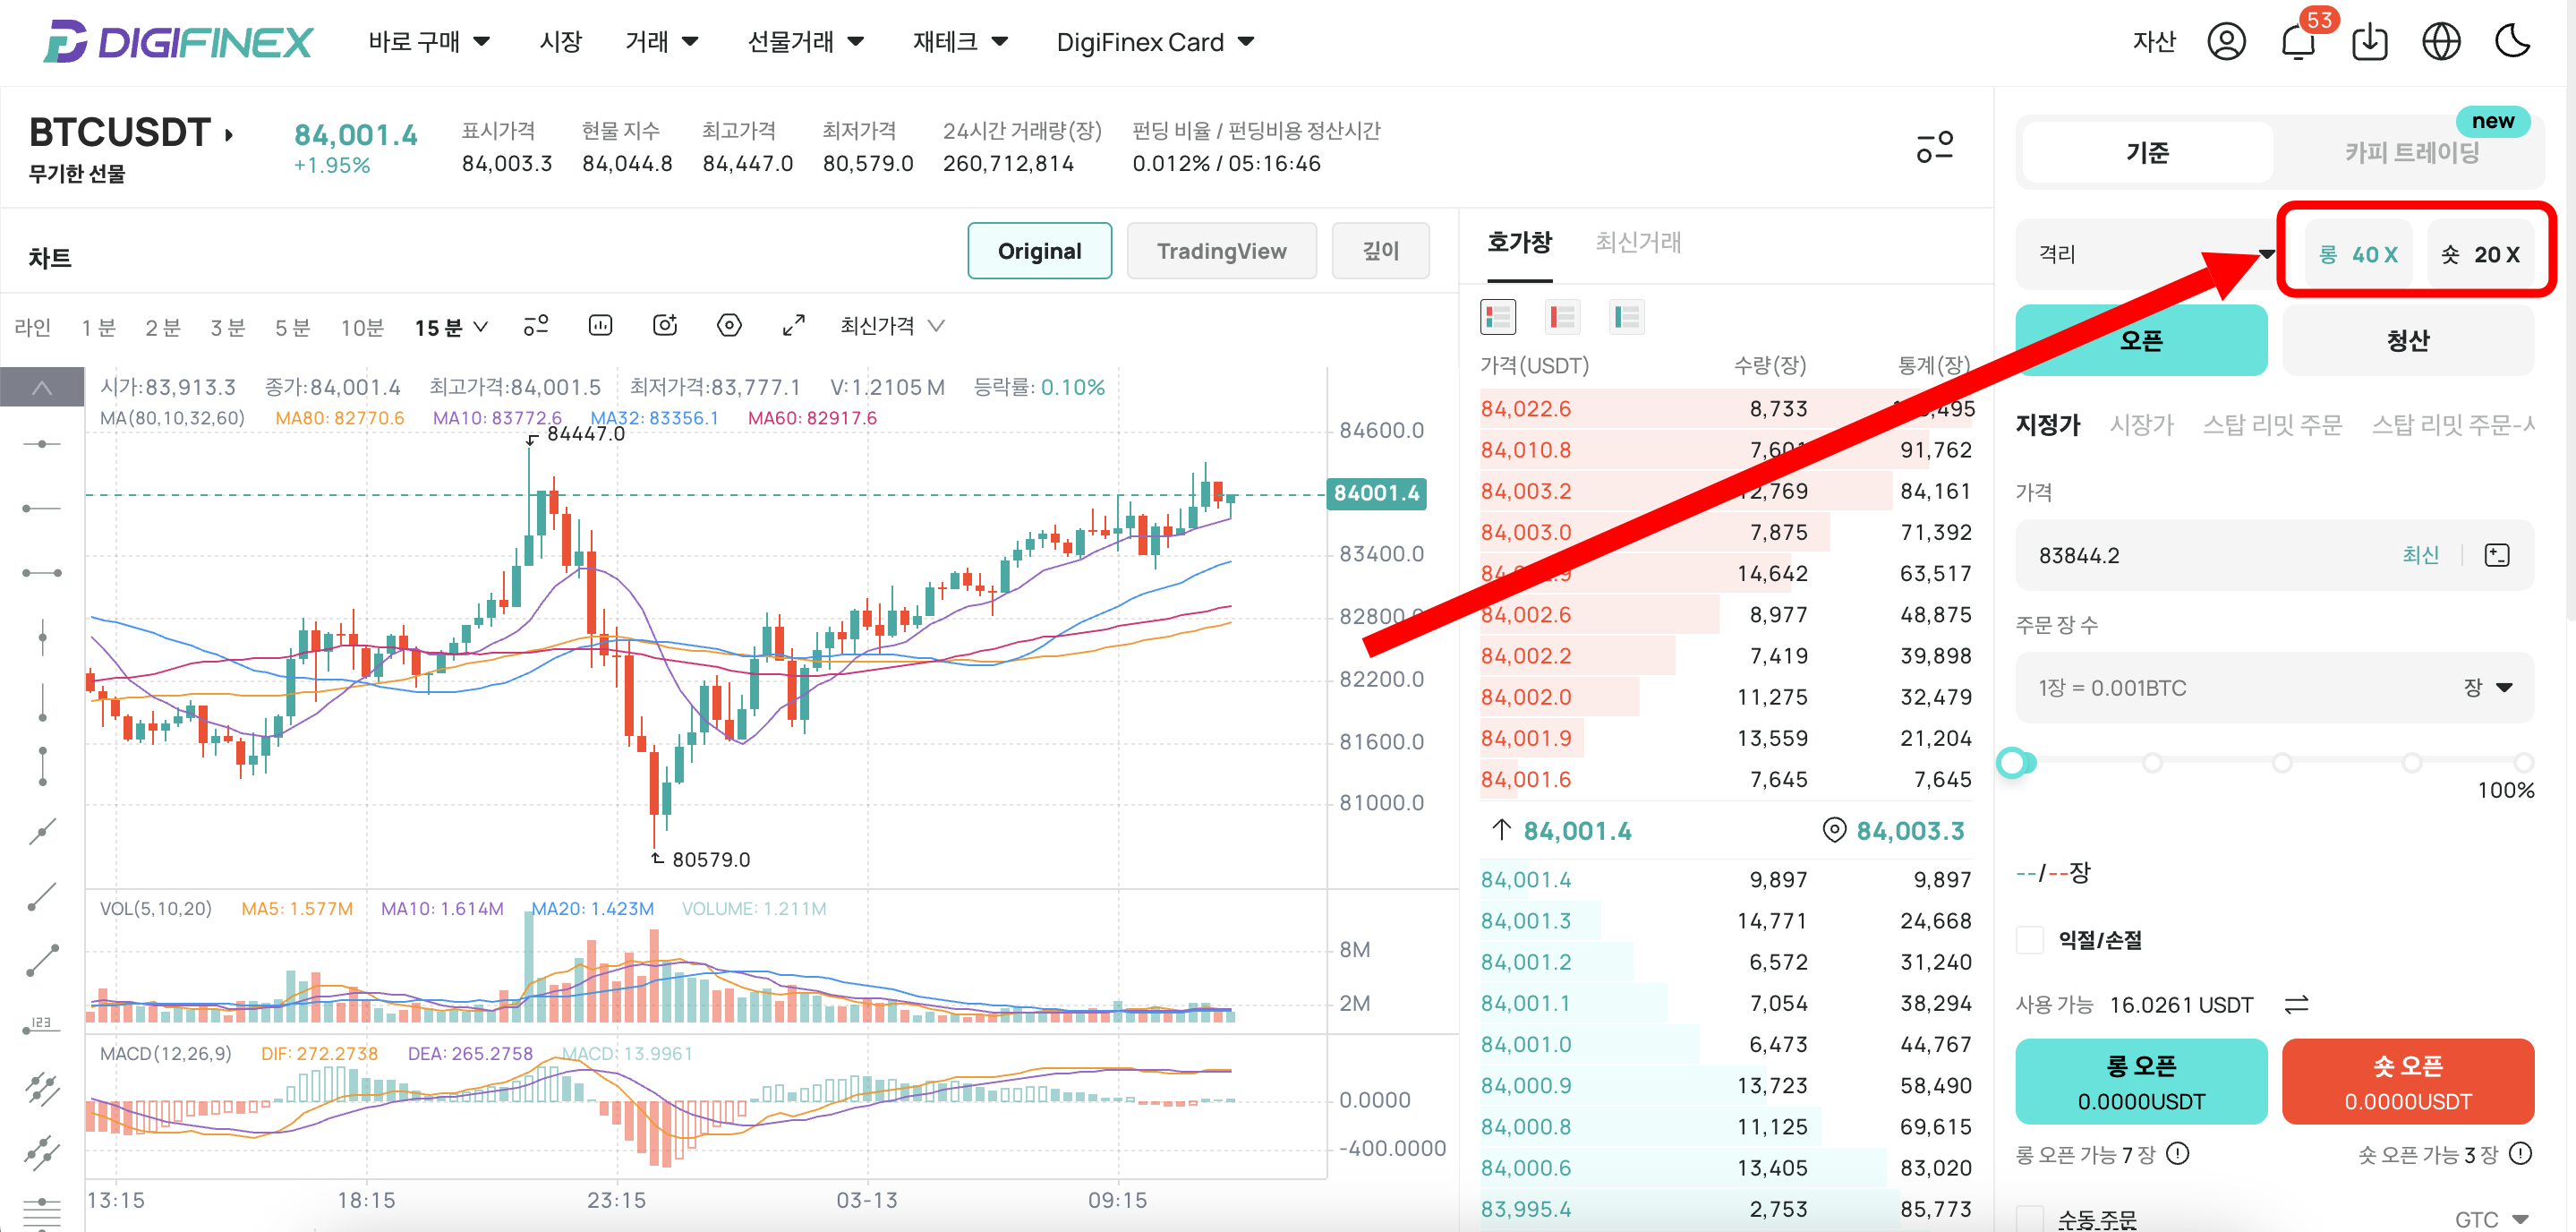Click the 숏 오픈 button
Viewport: 2576px width, 1232px height.
(2407, 1081)
